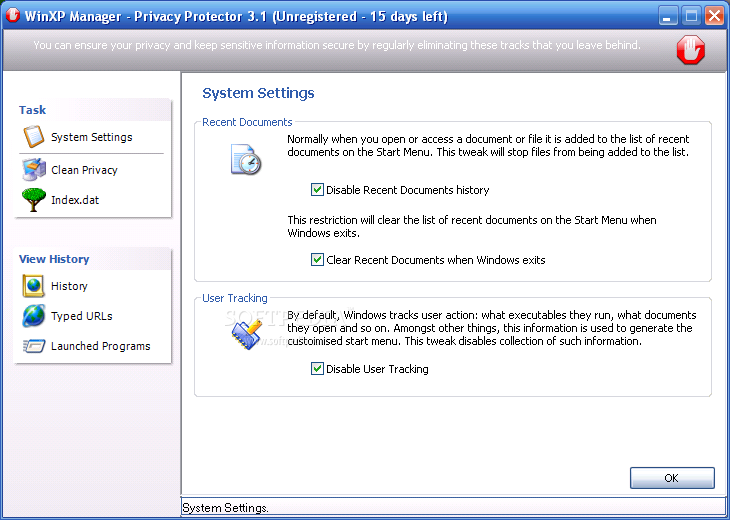Select Launched Programs window icon
730x520 pixels.
pos(34,346)
